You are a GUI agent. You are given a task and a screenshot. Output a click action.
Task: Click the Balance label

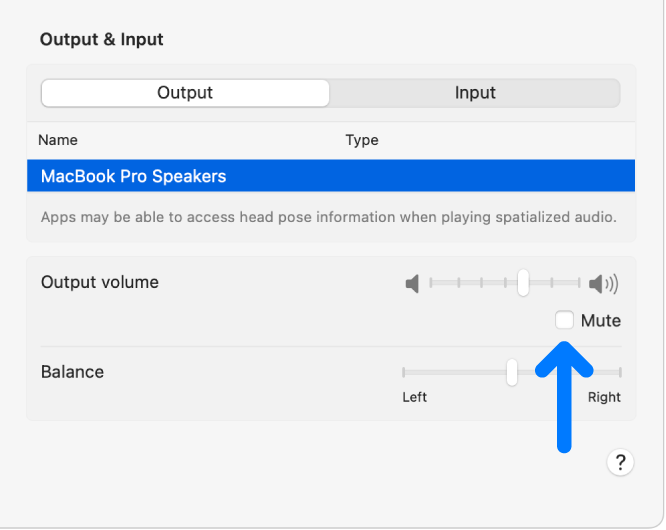point(72,372)
